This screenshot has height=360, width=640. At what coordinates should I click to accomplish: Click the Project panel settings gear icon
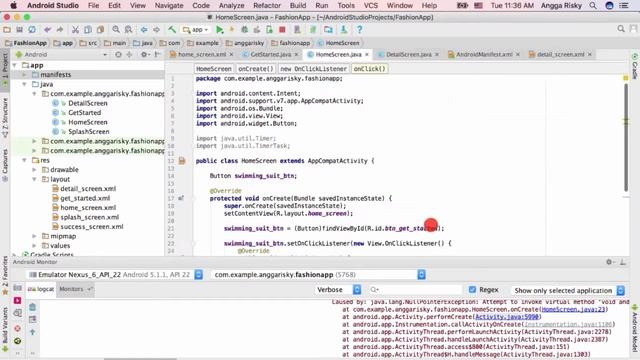144,54
